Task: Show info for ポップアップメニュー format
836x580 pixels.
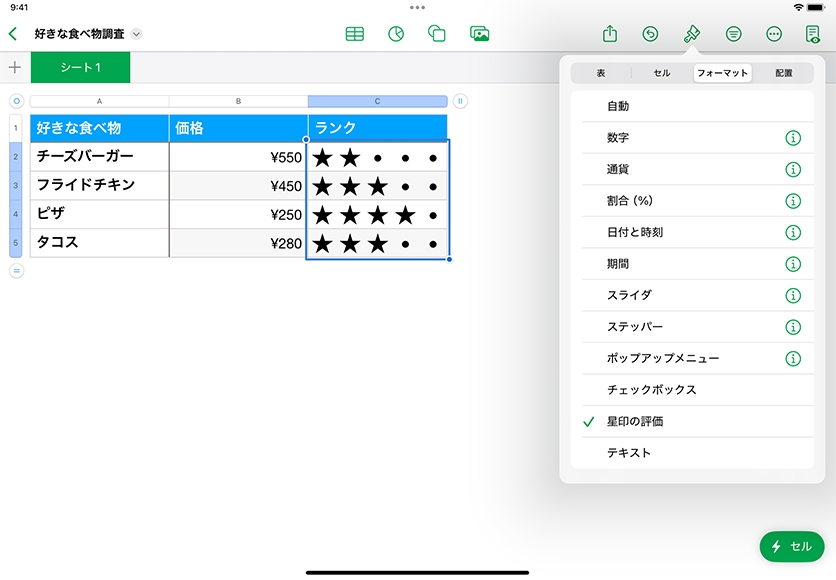Action: [x=793, y=358]
